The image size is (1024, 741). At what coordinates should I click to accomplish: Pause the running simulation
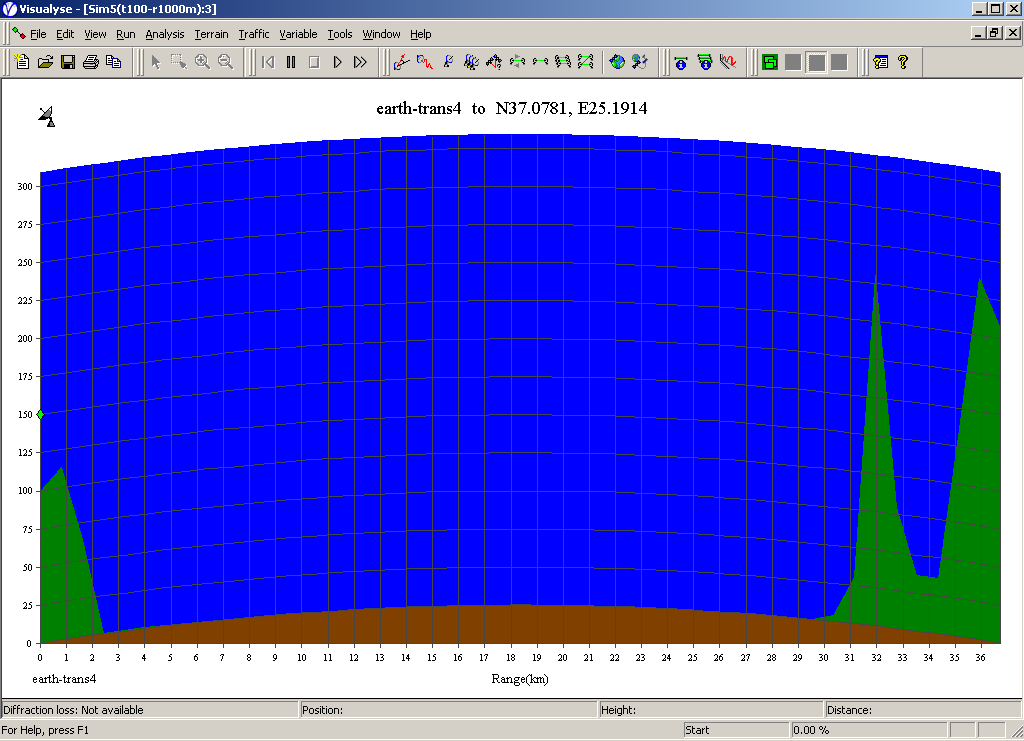(x=291, y=62)
